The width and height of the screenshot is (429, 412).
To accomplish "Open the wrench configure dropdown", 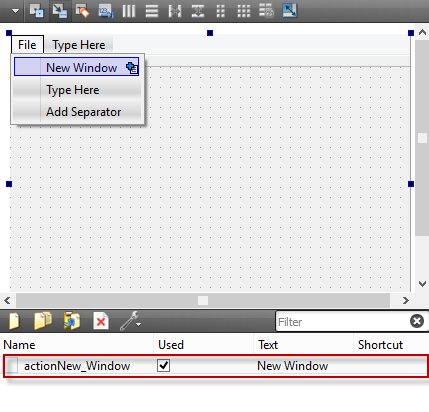I will point(130,321).
